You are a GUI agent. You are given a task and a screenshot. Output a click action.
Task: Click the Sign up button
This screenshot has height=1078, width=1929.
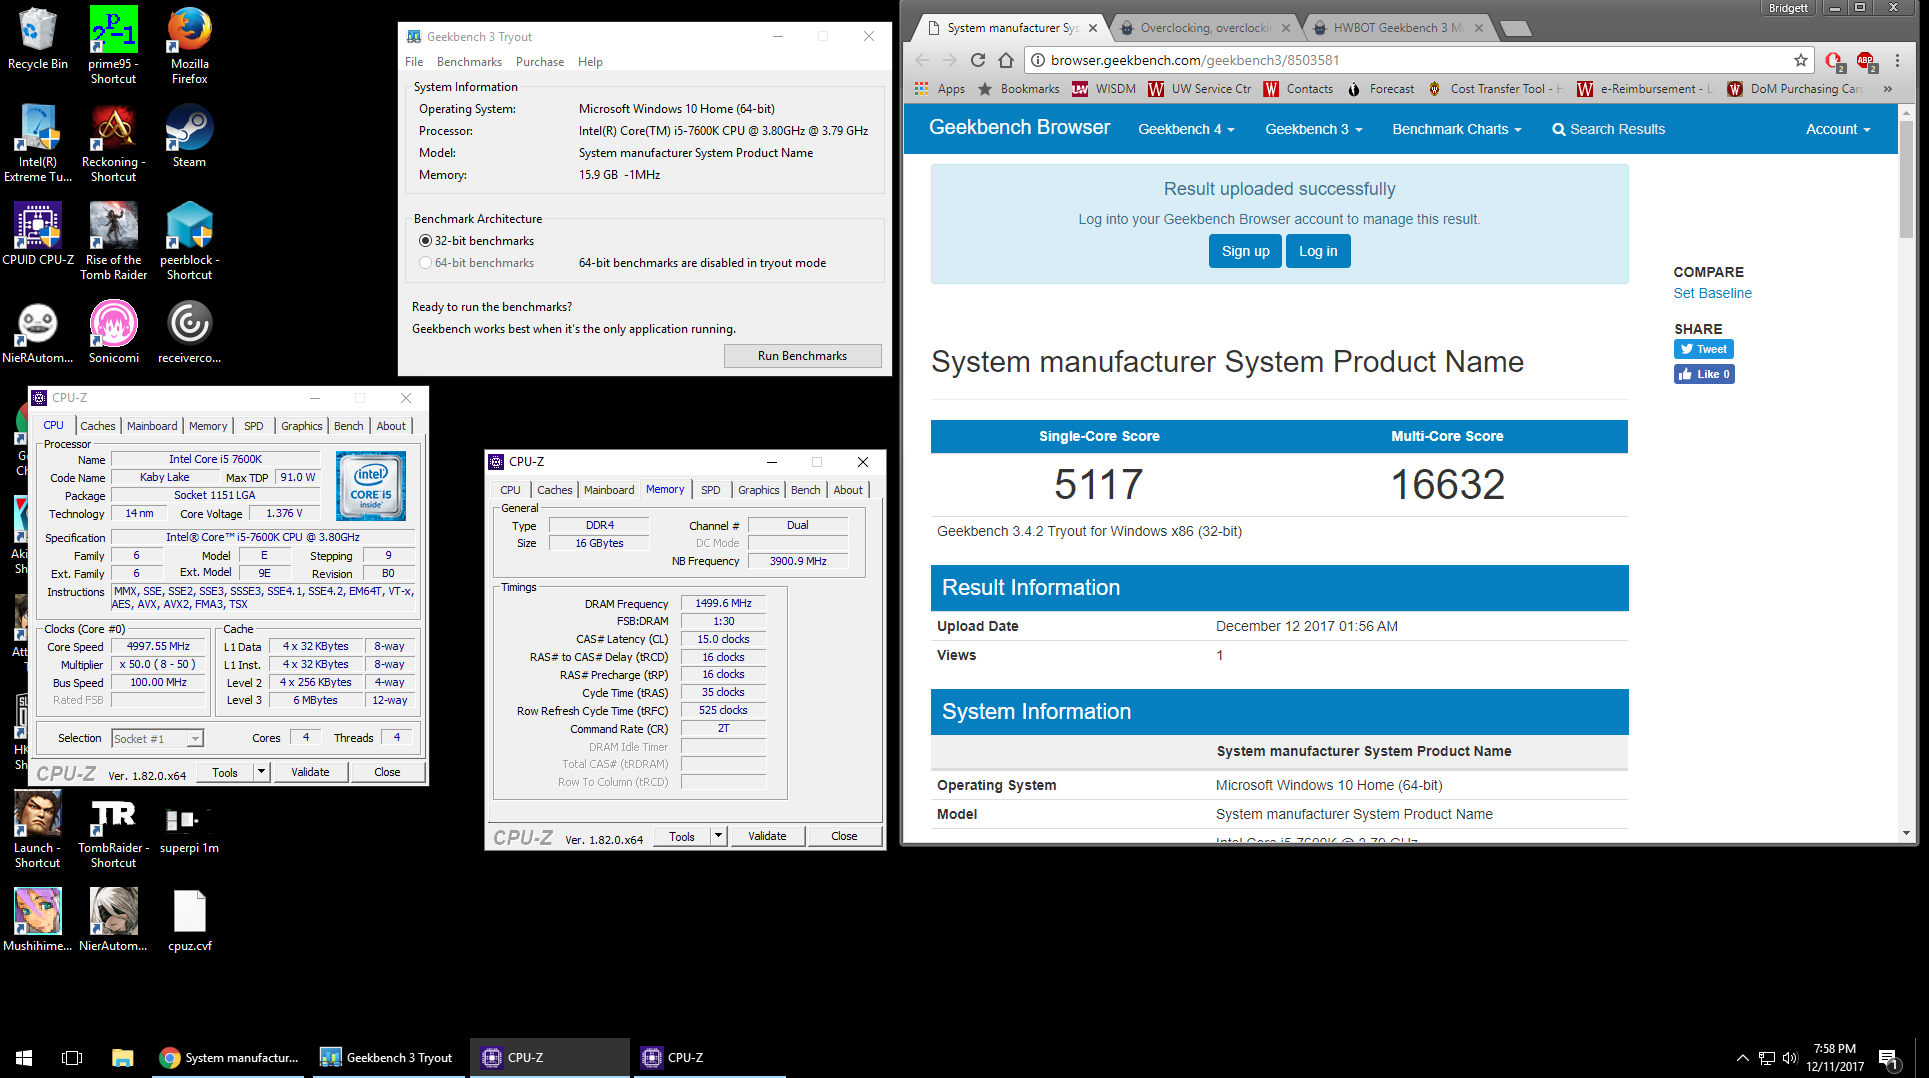1245,251
